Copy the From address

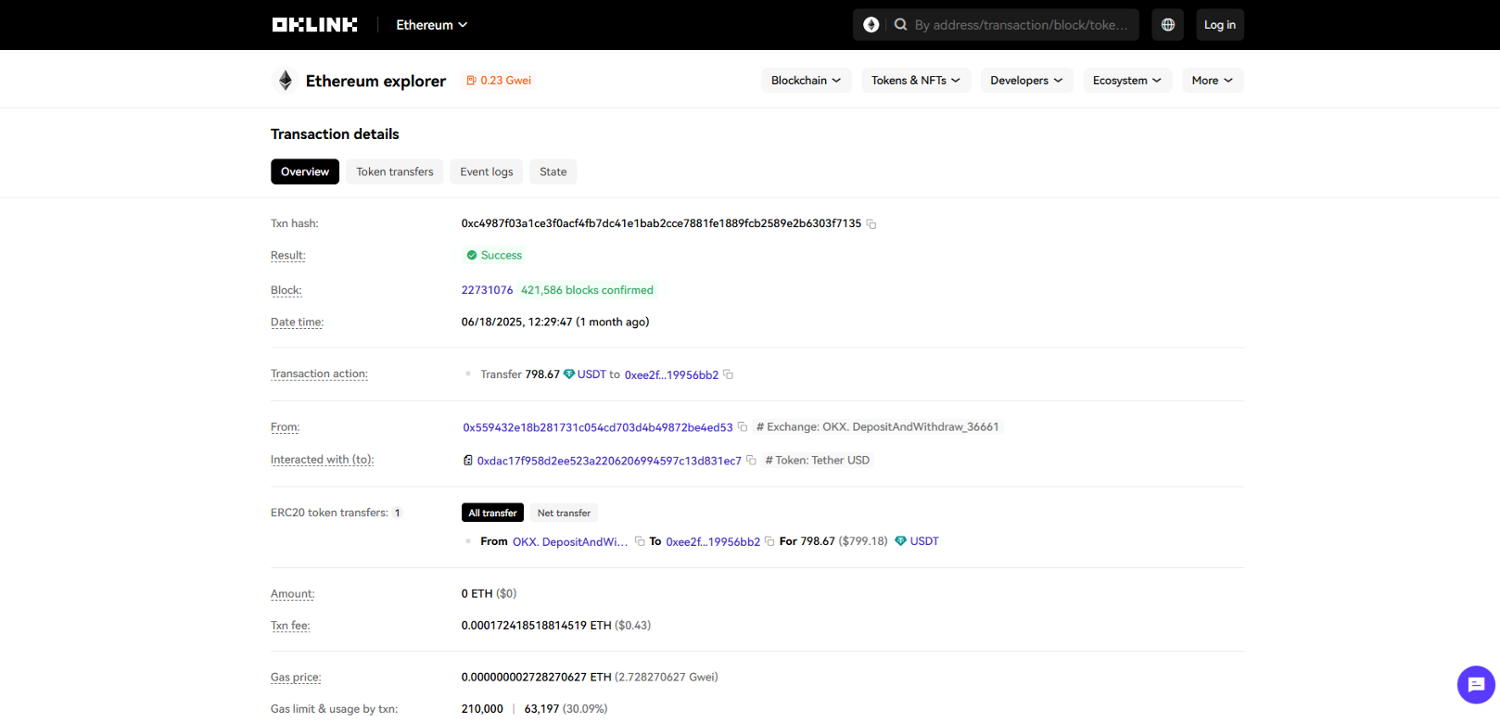[742, 427]
